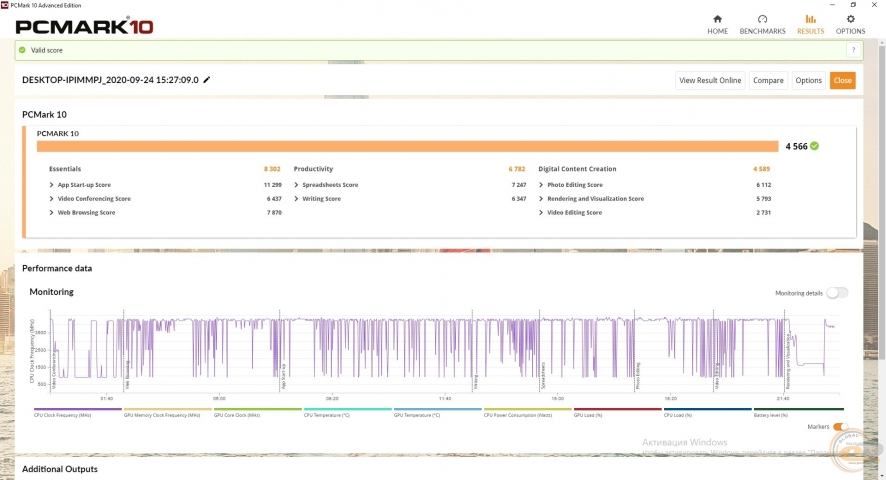The height and width of the screenshot is (480, 886).
Task: Click the PCMark 10 logo
Action: (x=84, y=26)
